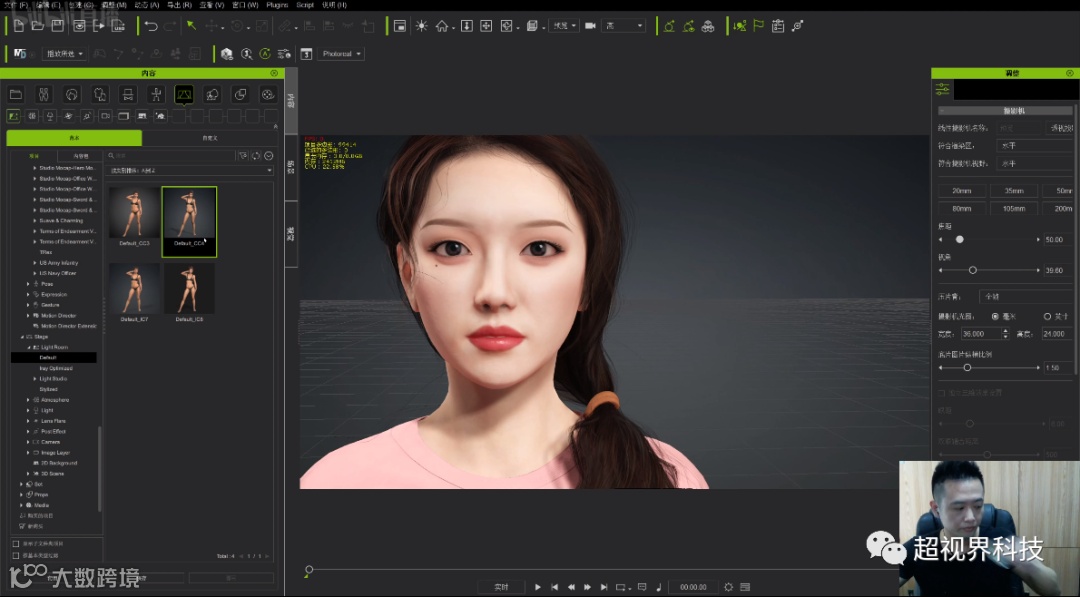Select the inch radio button
The height and width of the screenshot is (597, 1080).
[x=1047, y=316]
